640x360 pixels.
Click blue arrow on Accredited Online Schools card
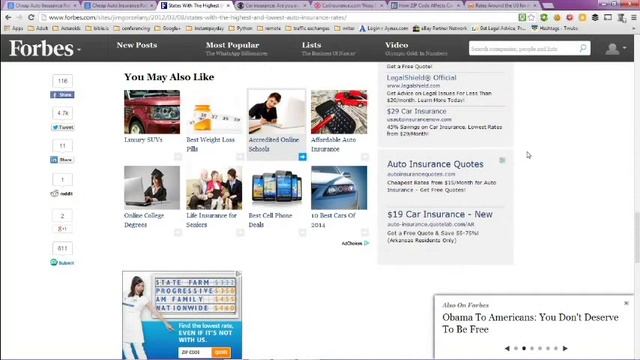click(x=302, y=157)
